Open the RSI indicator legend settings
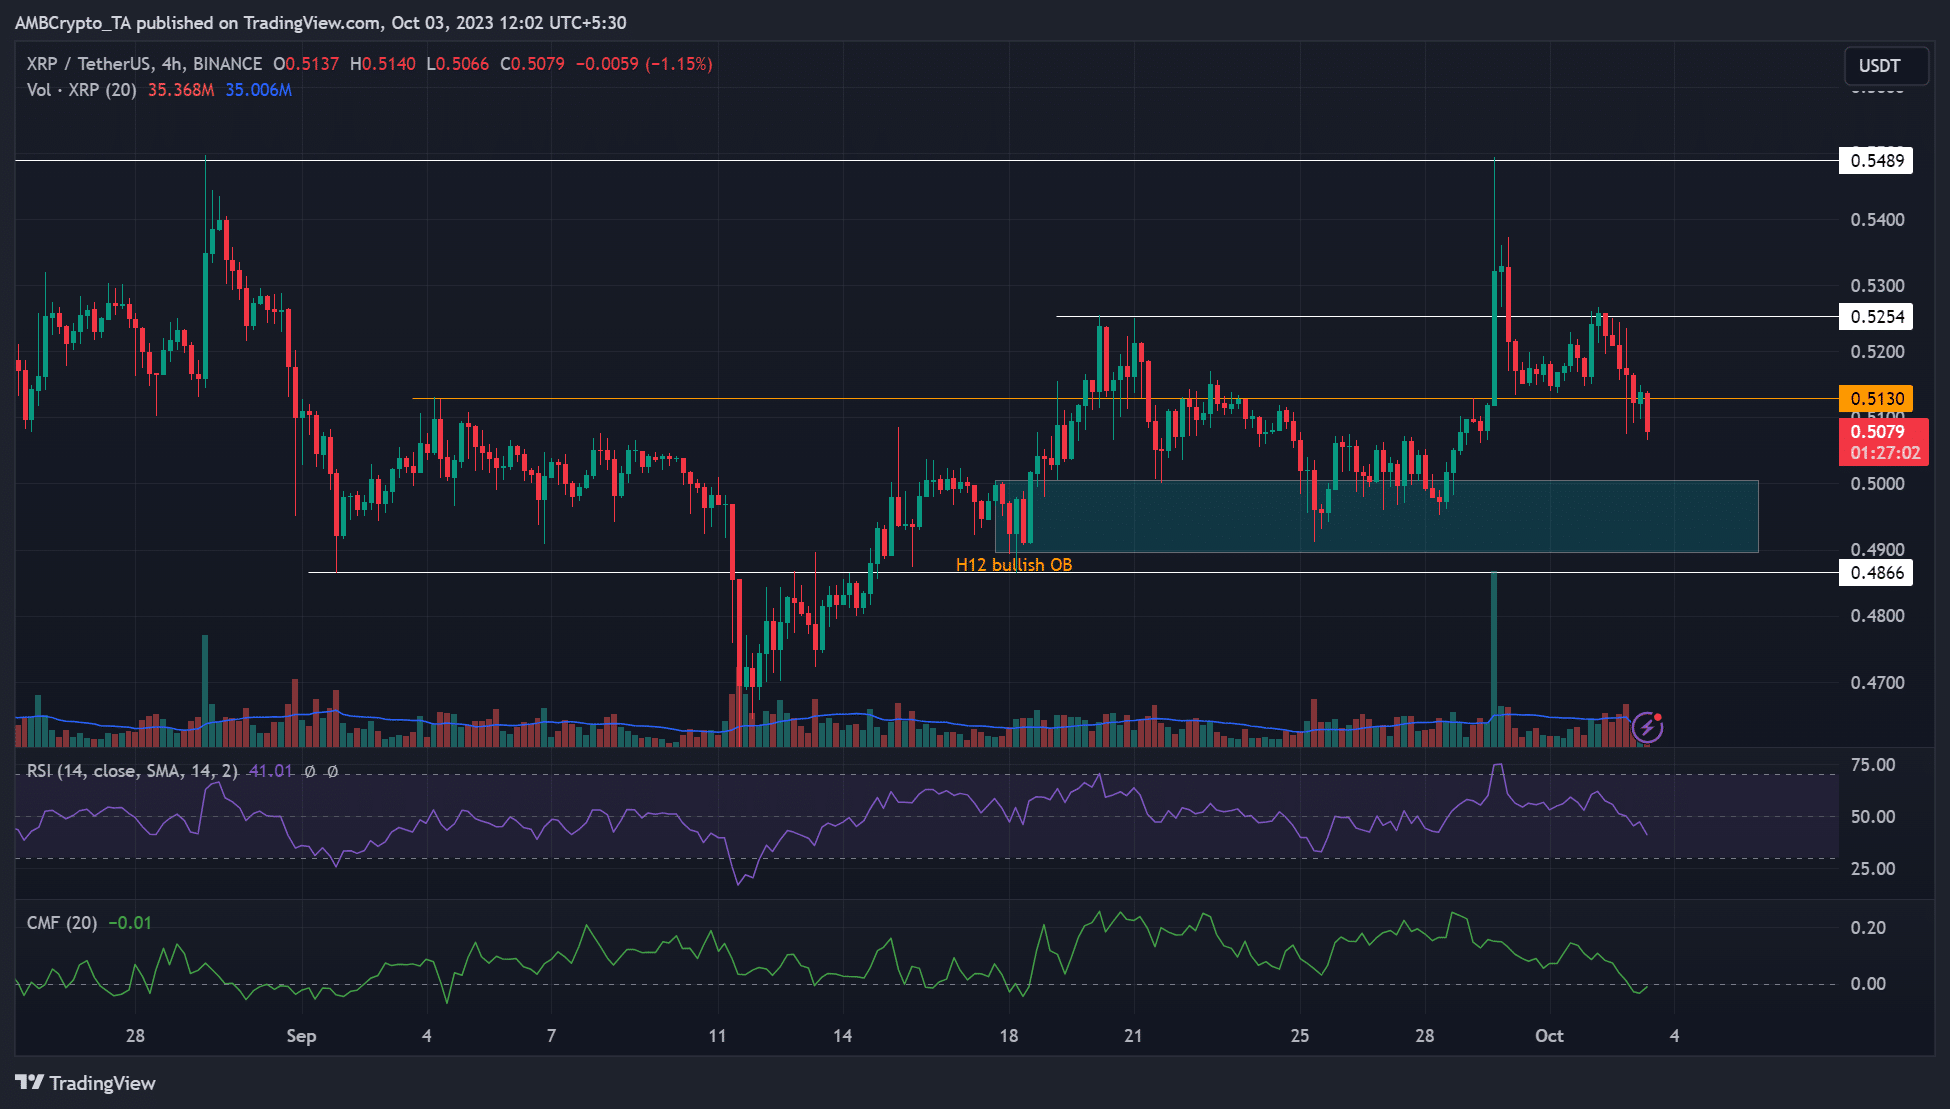 132,771
